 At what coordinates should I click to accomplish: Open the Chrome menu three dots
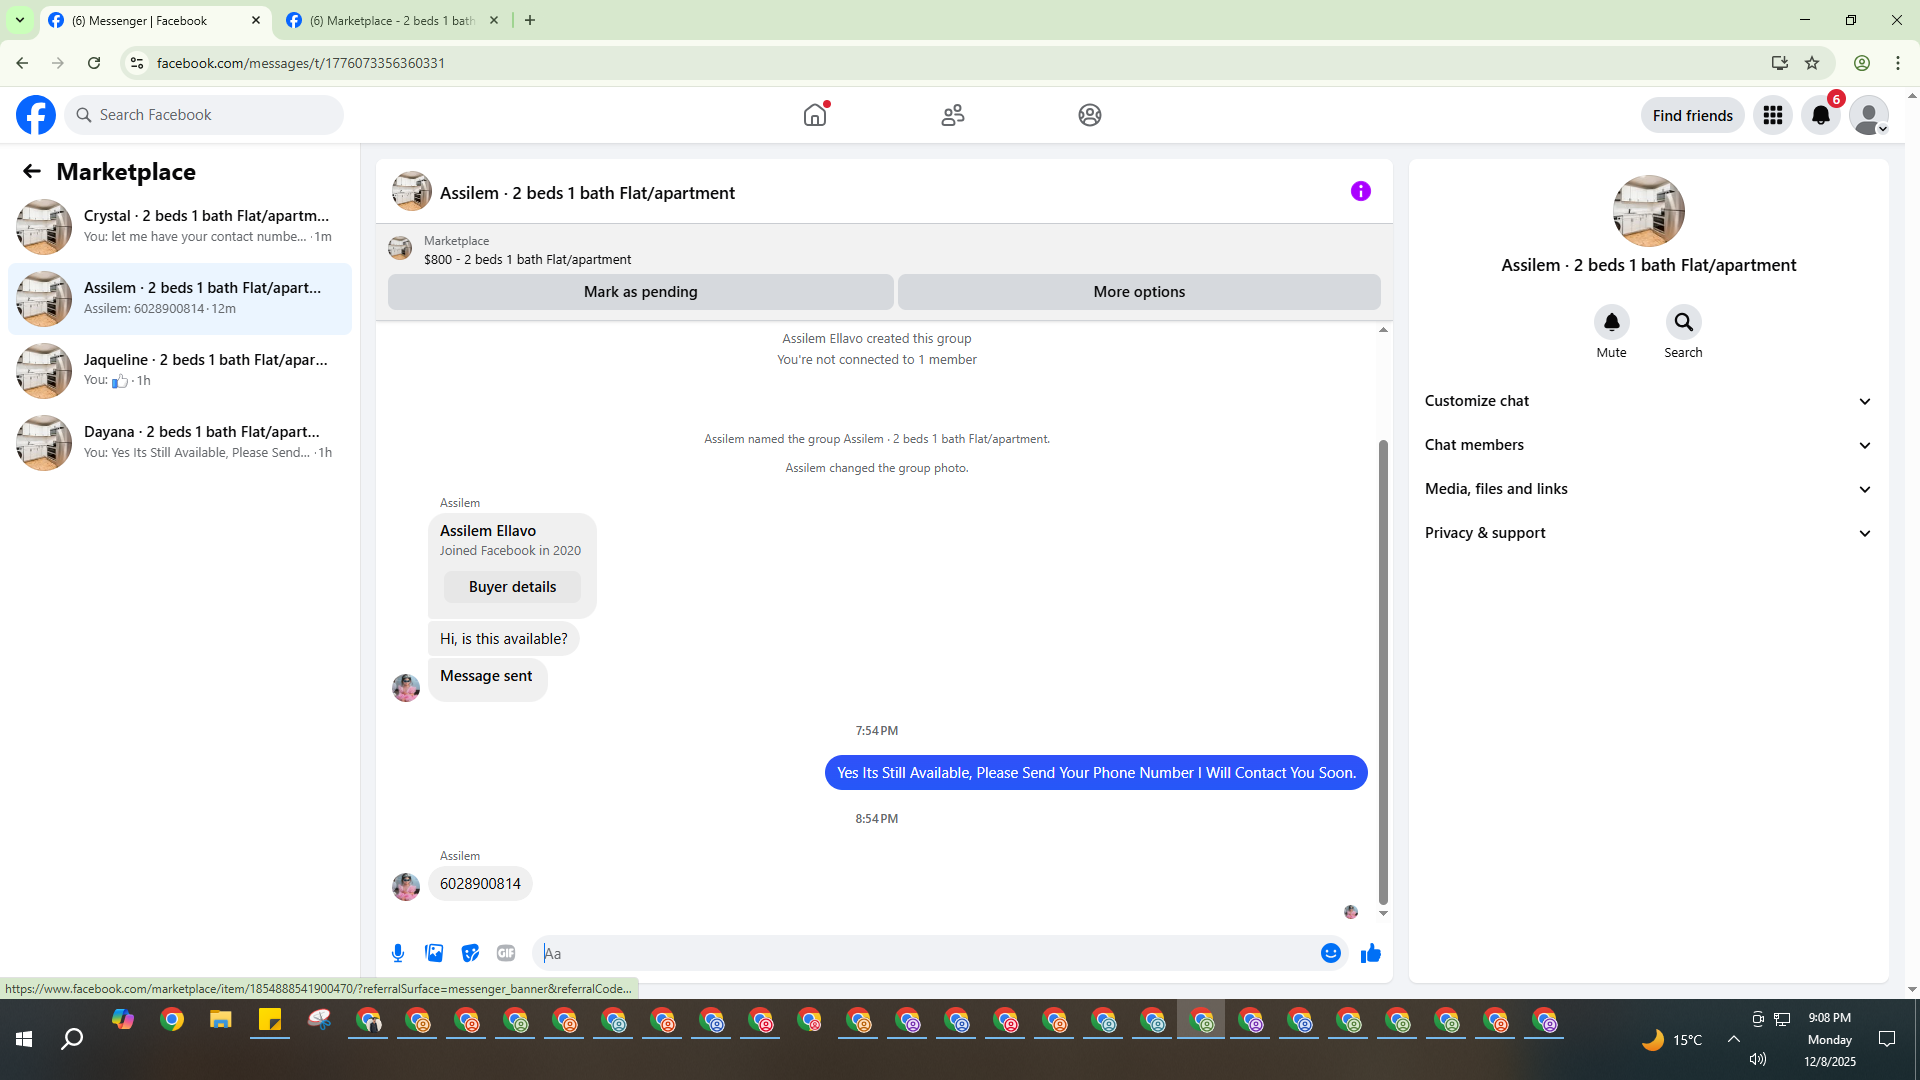point(1897,63)
